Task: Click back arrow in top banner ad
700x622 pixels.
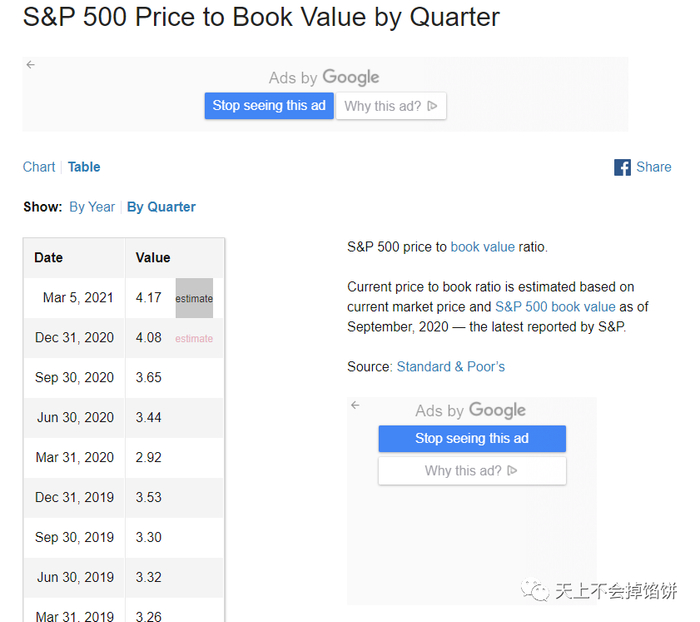Action: (x=31, y=65)
